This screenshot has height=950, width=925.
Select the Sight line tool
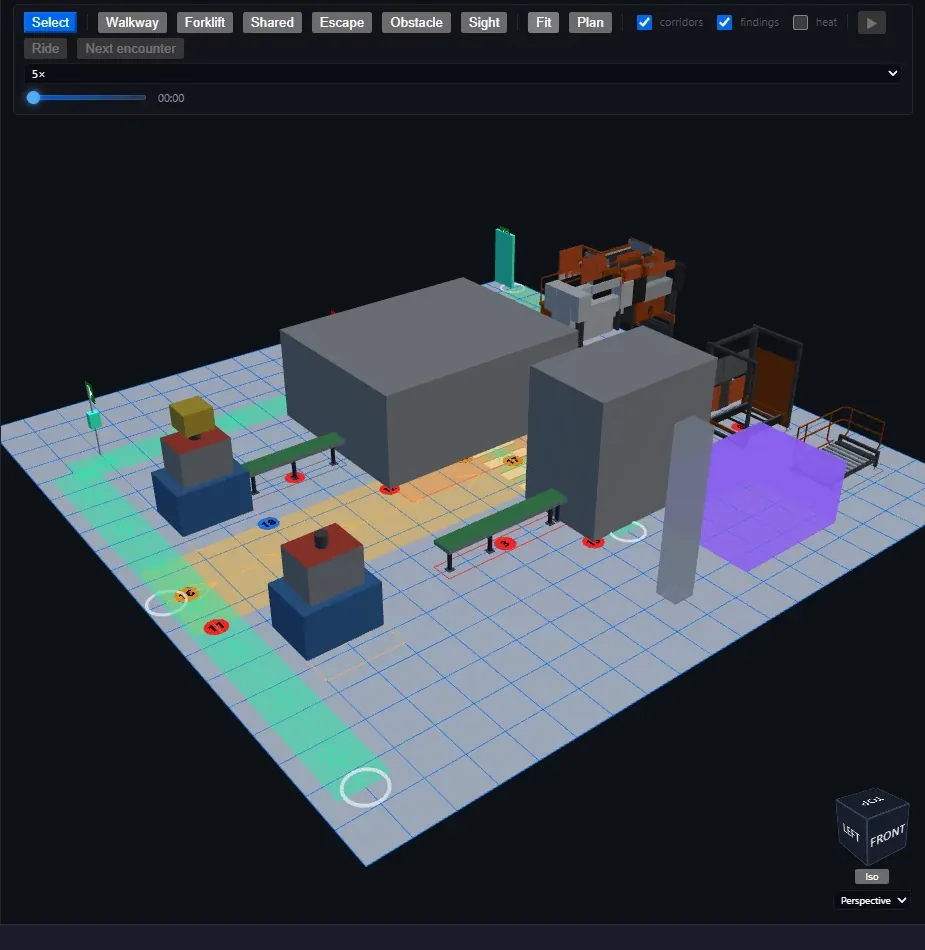click(484, 22)
